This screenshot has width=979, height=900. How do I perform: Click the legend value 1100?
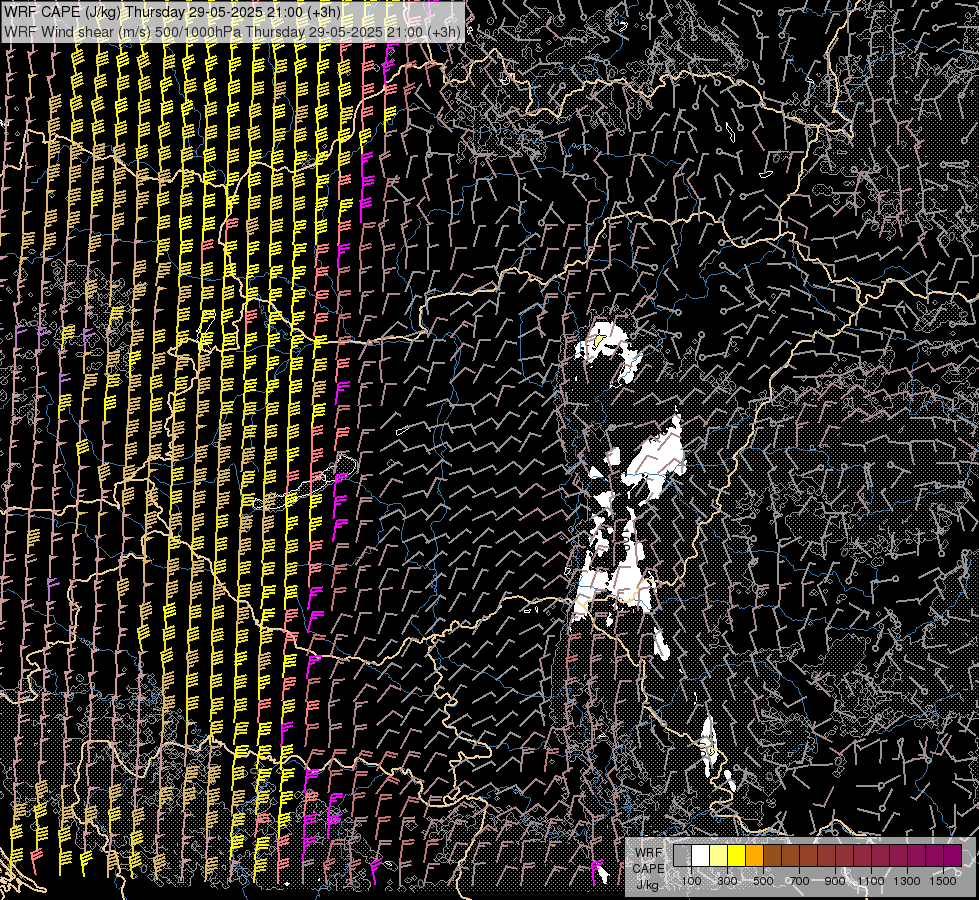pyautogui.click(x=870, y=881)
